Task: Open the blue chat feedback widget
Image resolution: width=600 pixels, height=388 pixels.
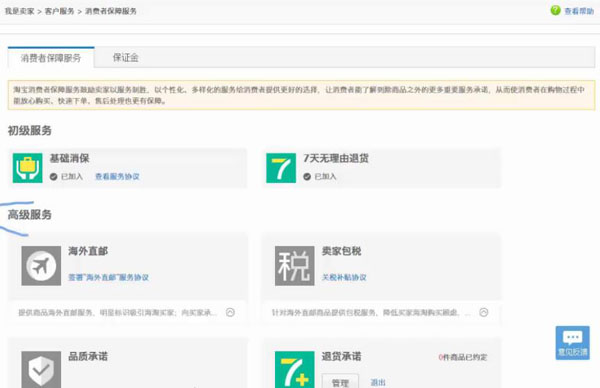Action: pos(572,343)
